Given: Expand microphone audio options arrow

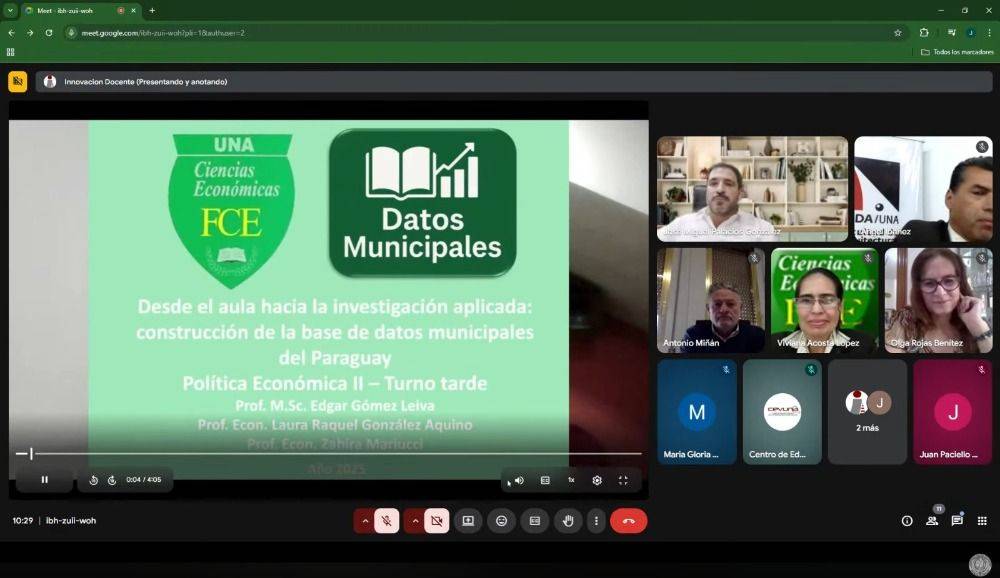Looking at the screenshot, I should coord(364,521).
